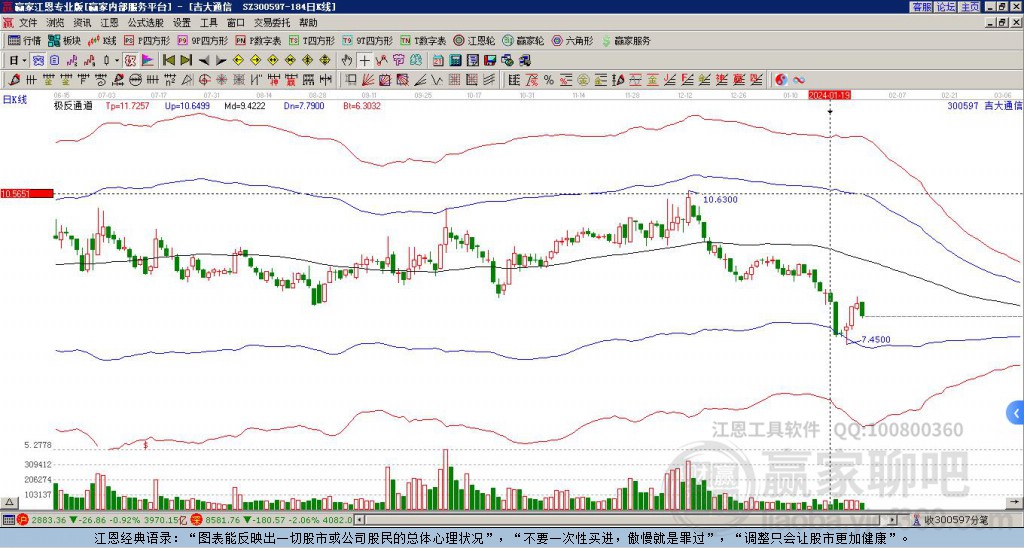The height and width of the screenshot is (548, 1024).
Task: Click the red save disk icon
Action: click(490, 61)
